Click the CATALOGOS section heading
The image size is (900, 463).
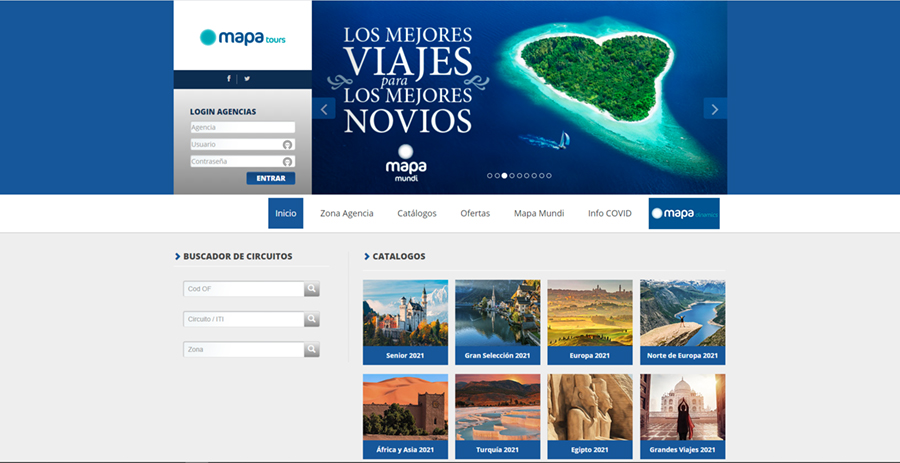(x=399, y=256)
